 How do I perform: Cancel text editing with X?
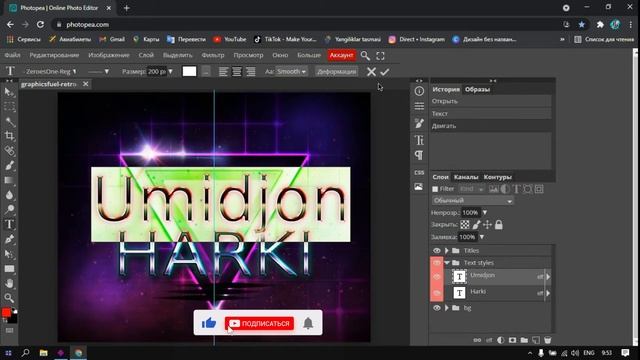click(x=371, y=72)
